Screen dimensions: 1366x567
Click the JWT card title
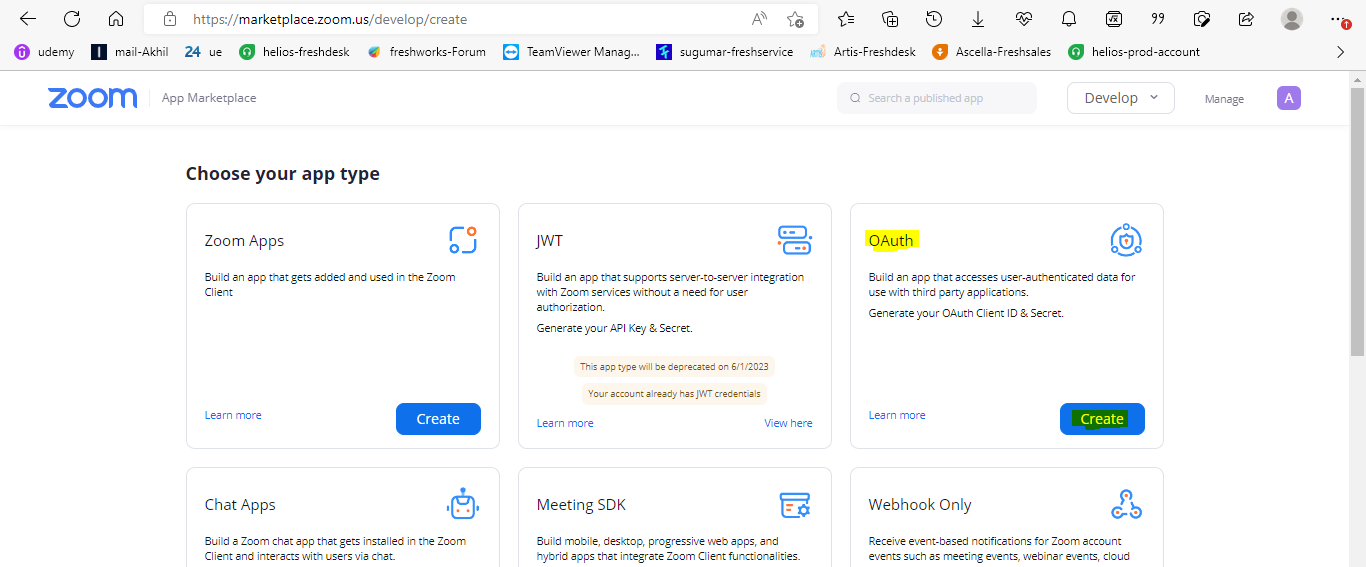550,241
